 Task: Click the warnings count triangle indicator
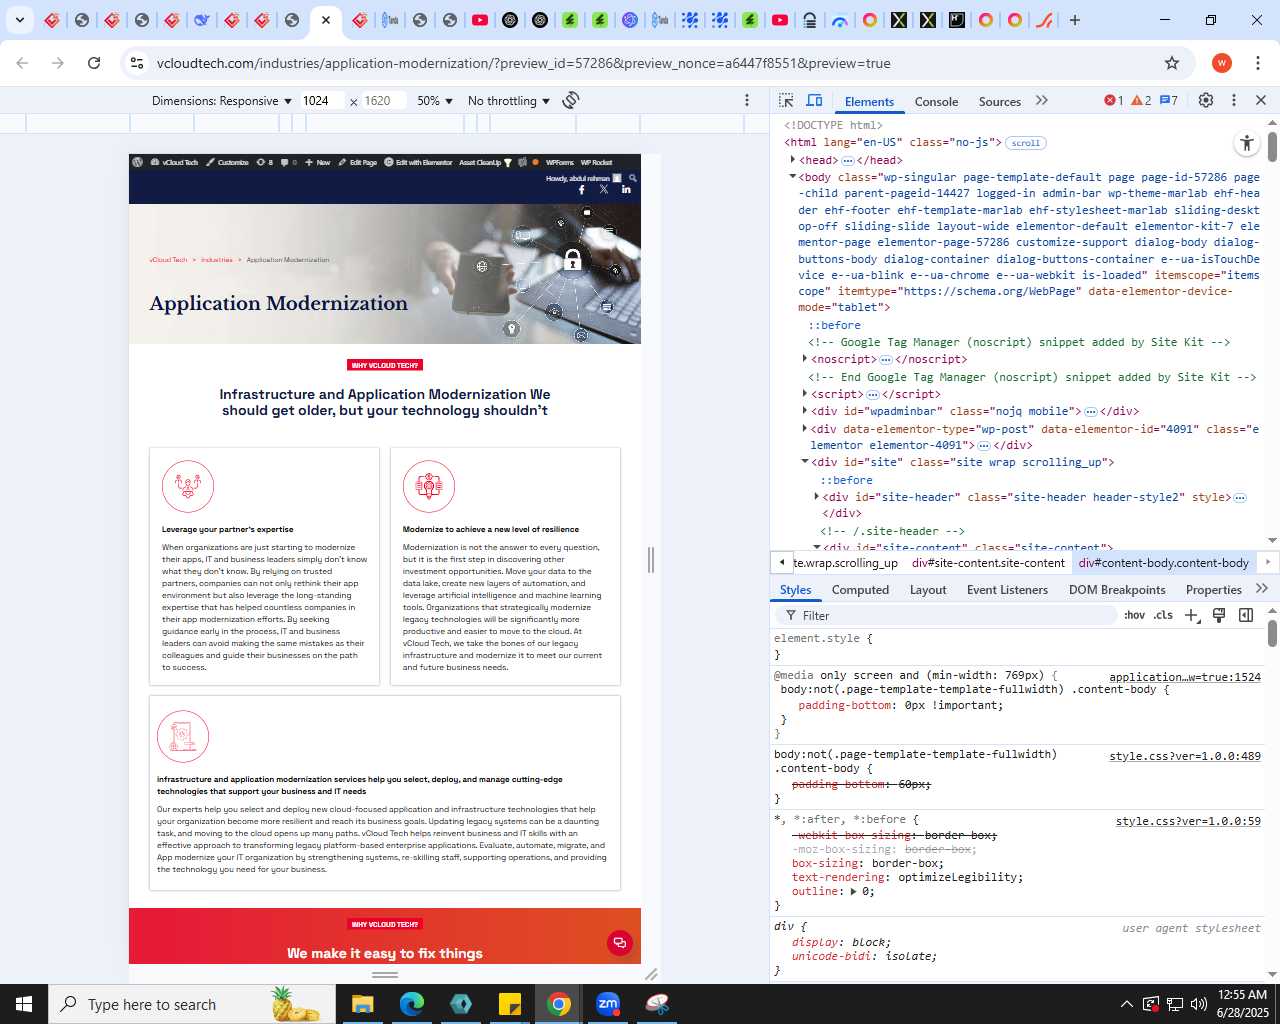[x=1141, y=100]
